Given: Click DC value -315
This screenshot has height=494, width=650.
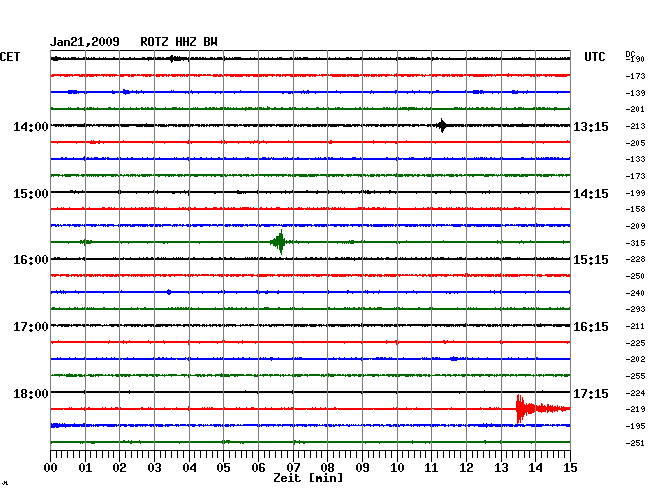Looking at the screenshot, I should [635, 243].
